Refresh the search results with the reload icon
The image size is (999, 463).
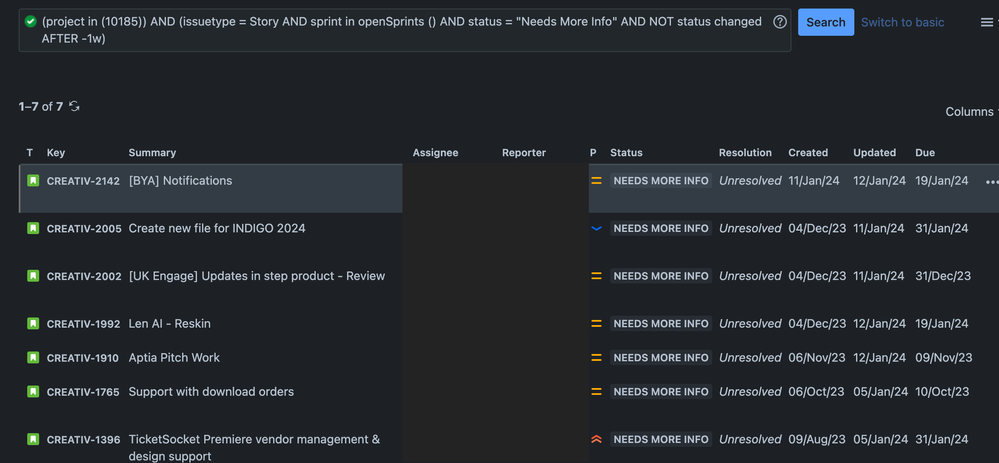75,106
